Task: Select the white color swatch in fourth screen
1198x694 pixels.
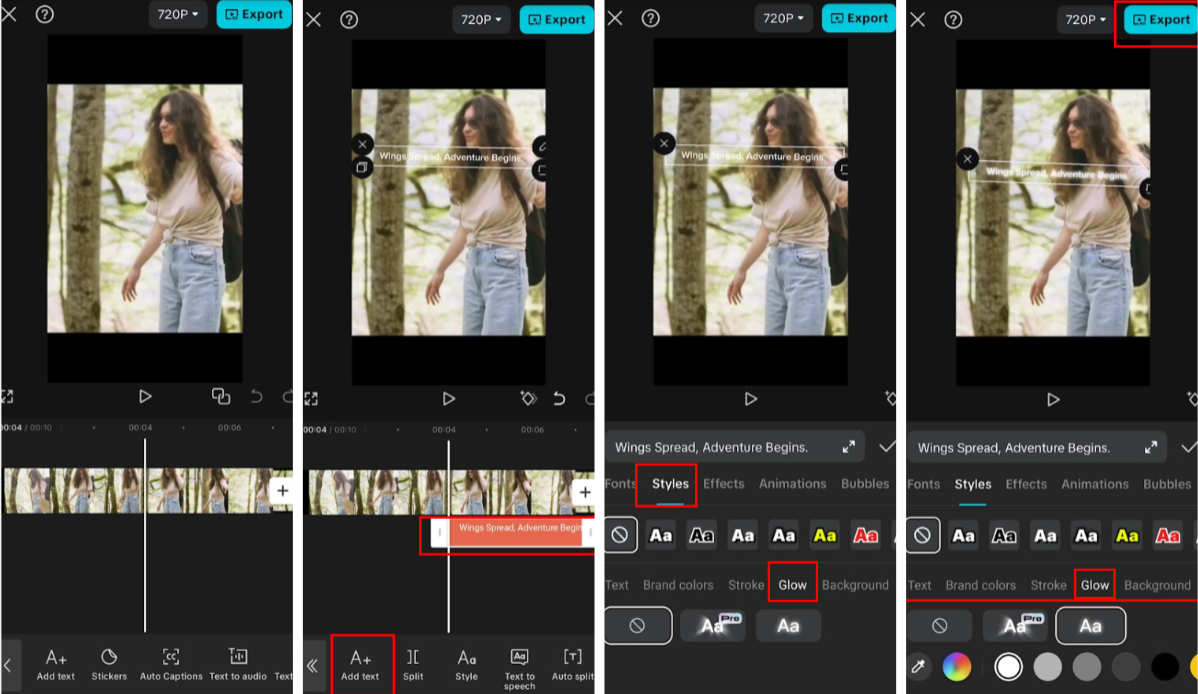Action: point(1009,666)
